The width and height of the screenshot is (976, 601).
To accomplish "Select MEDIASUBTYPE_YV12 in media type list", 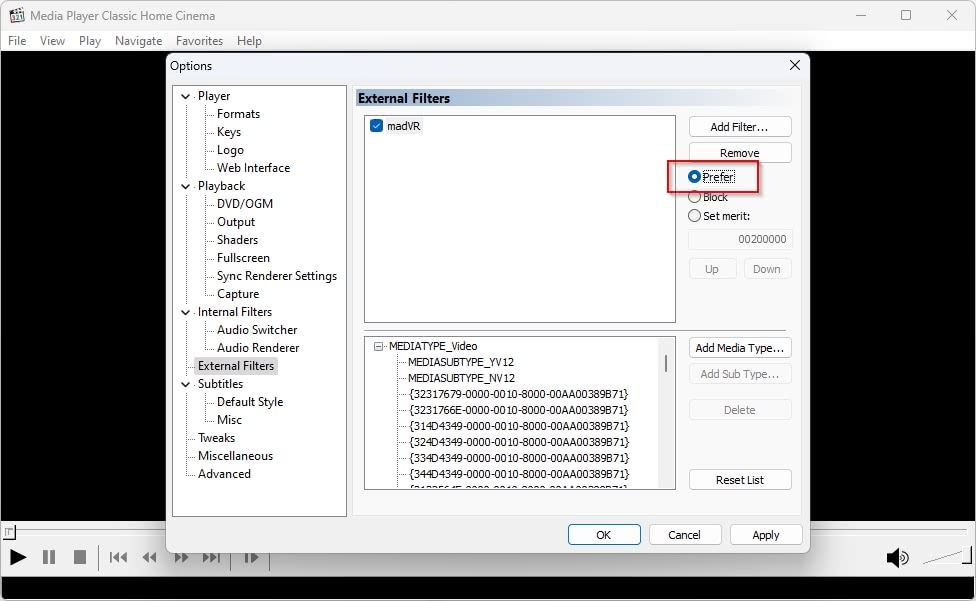I will [x=461, y=362].
